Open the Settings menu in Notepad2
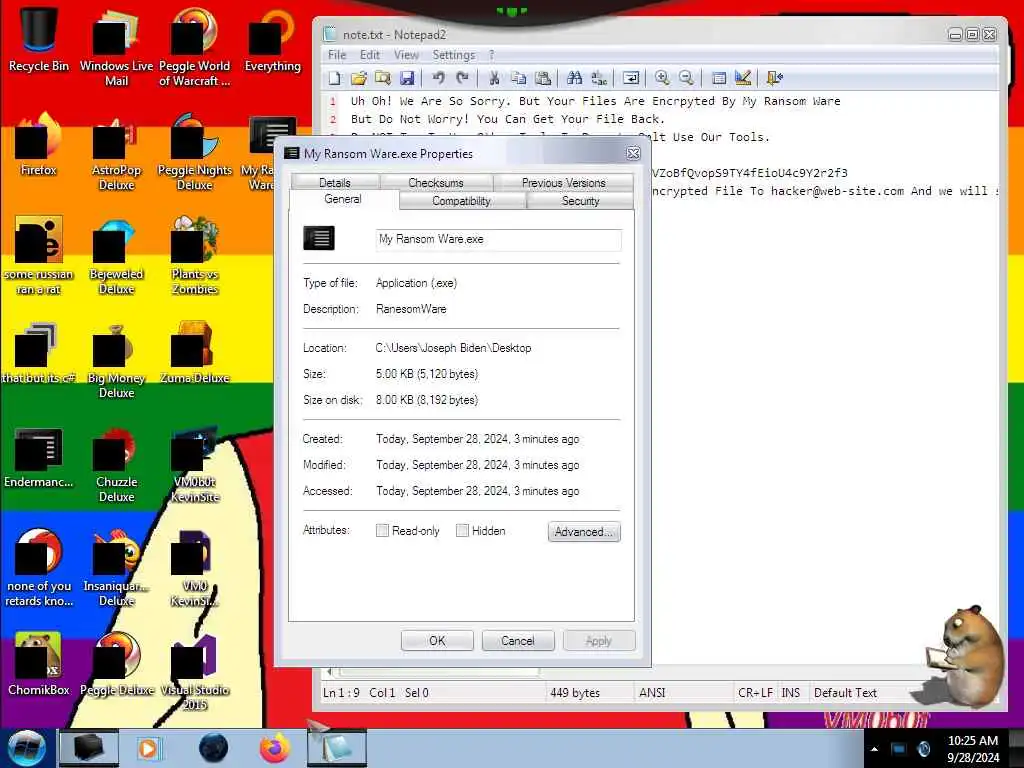 pos(453,55)
